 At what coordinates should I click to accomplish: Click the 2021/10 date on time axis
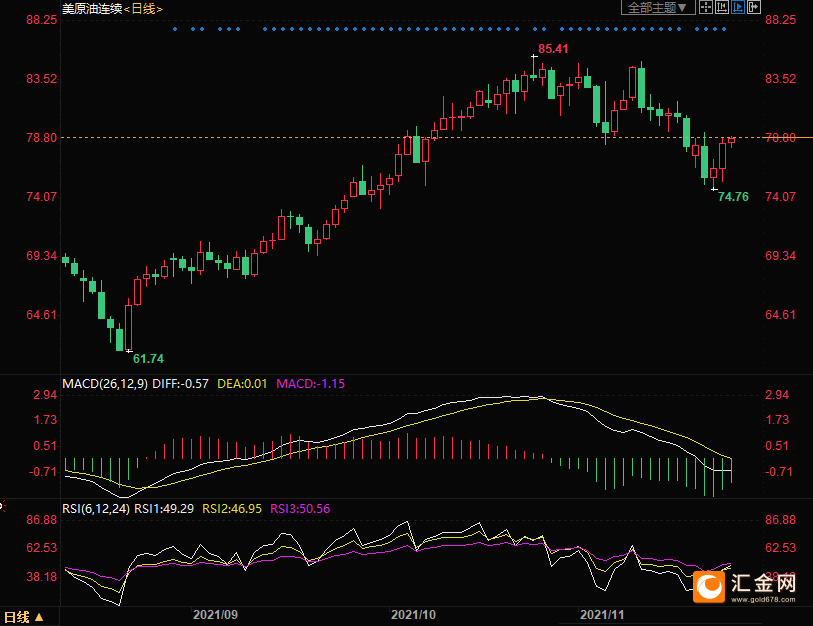414,615
